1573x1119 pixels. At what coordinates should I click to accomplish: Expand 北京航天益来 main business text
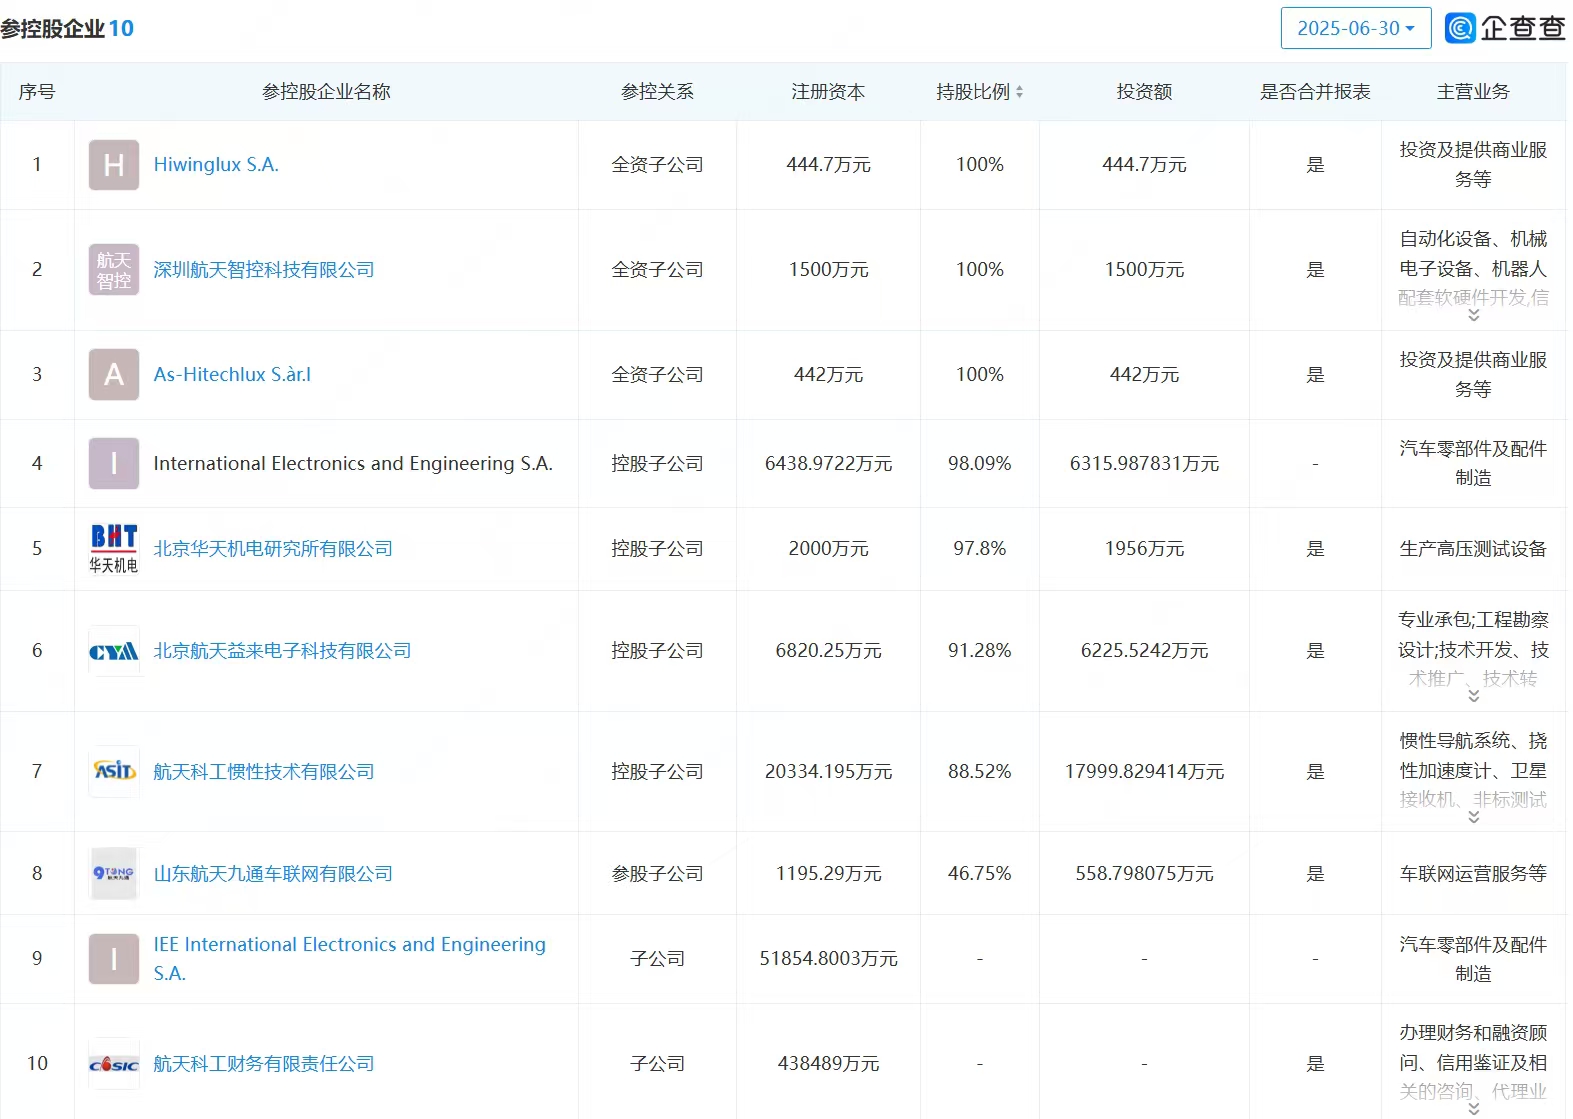[x=1473, y=696]
